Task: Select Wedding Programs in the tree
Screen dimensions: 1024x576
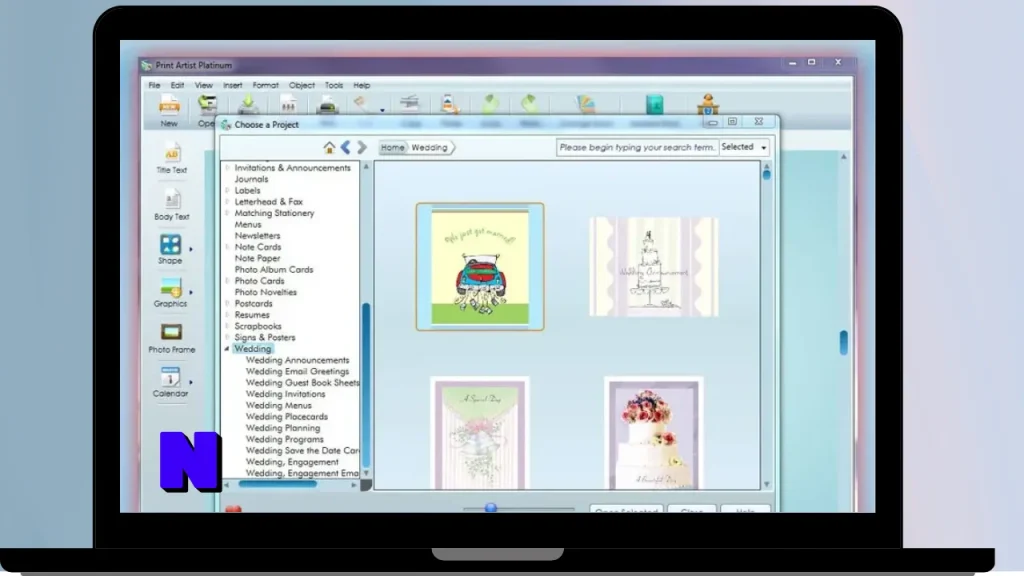Action: click(x=285, y=440)
